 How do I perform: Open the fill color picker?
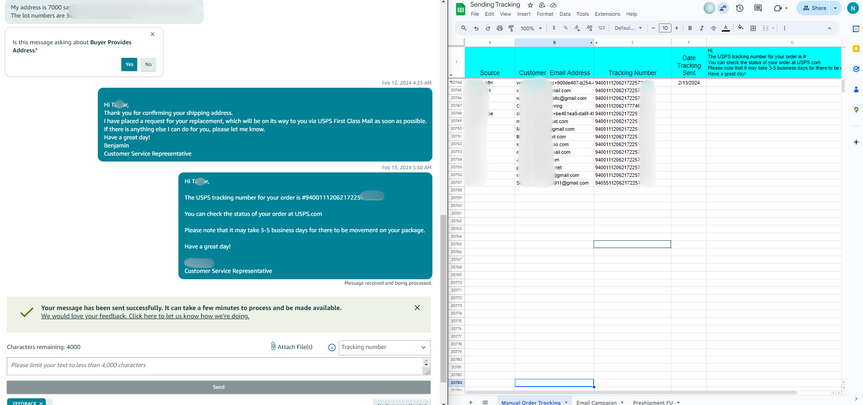(x=741, y=28)
